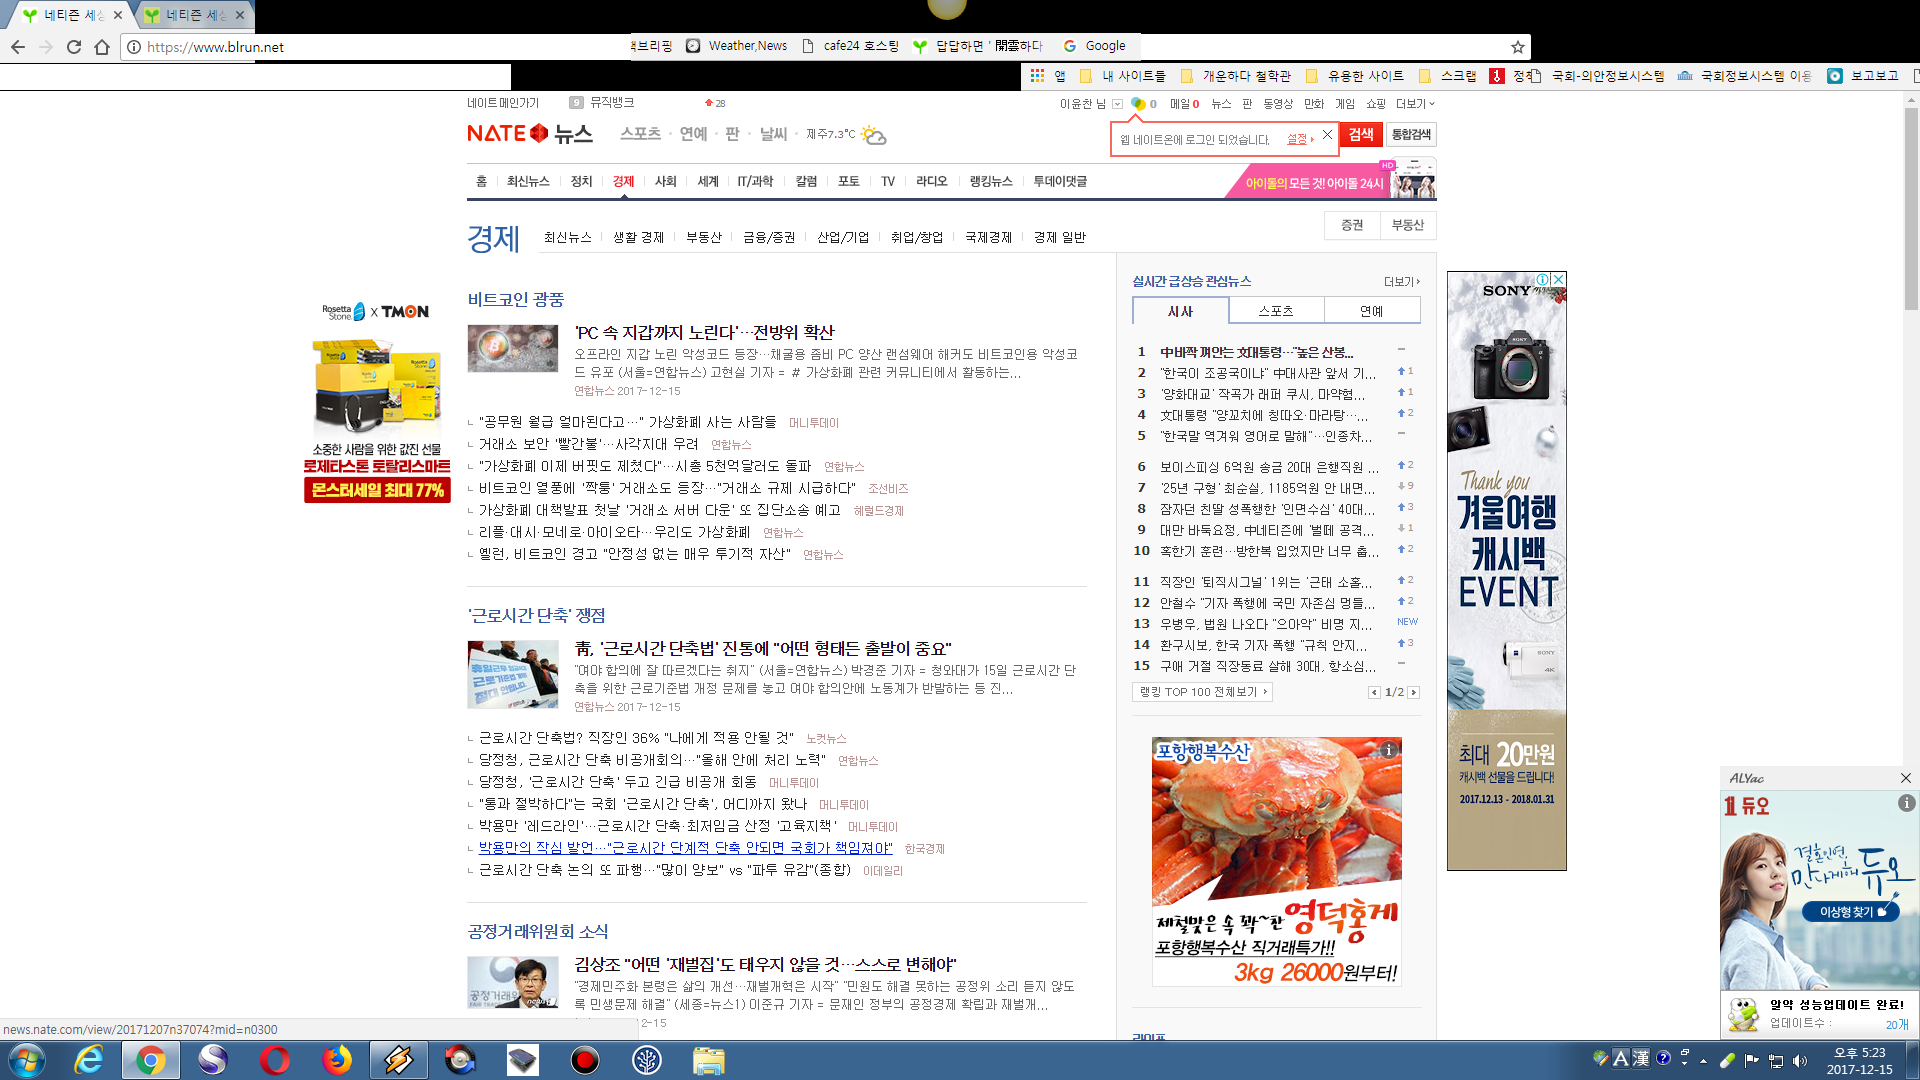Click 이상형 찾기 button in 듀오 ad
This screenshot has width=1920, height=1080.
pos(1851,912)
